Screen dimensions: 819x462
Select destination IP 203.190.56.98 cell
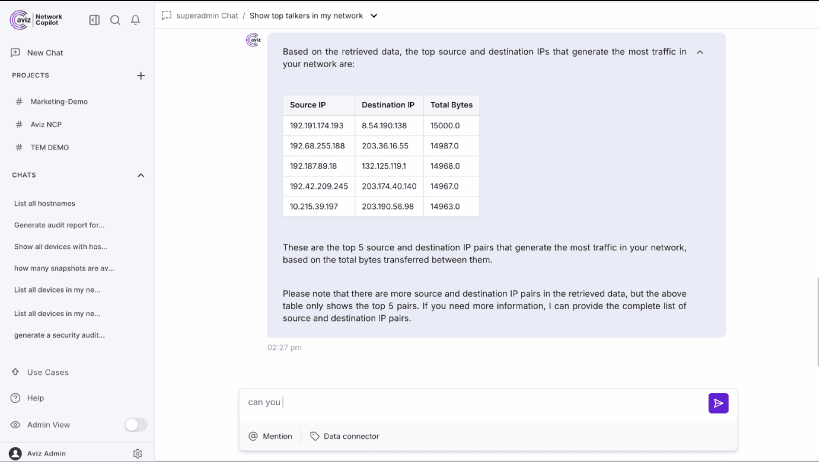click(x=389, y=207)
